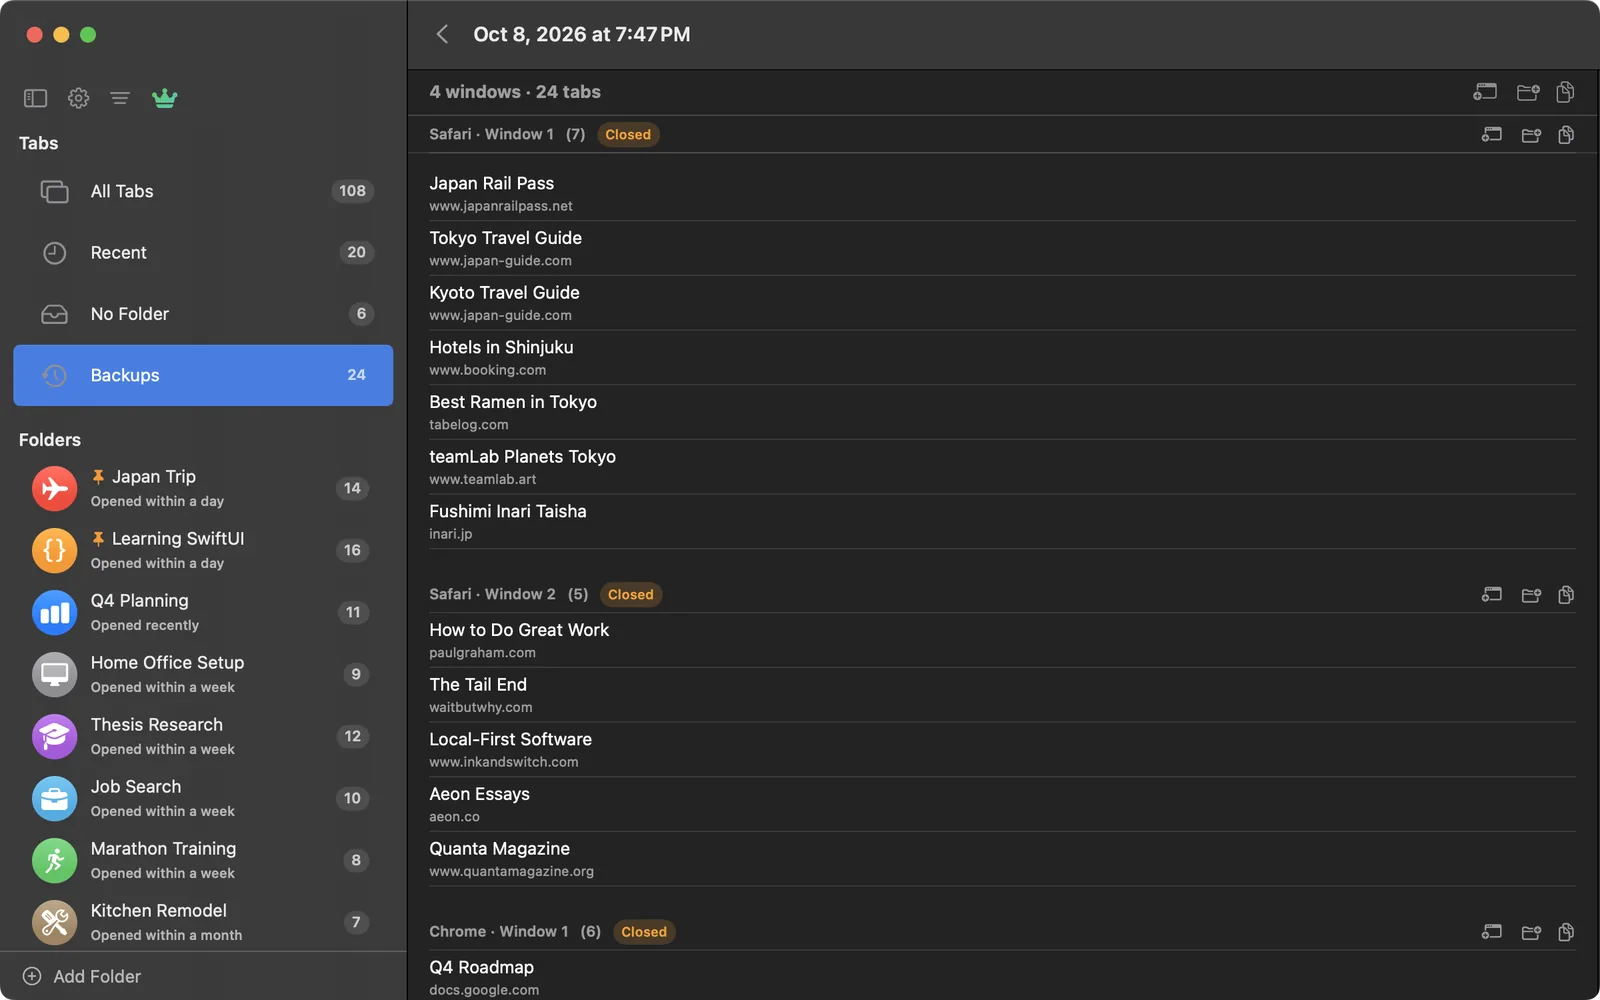Toggle the sidebar visibility icon
The height and width of the screenshot is (1000, 1600).
[36, 98]
